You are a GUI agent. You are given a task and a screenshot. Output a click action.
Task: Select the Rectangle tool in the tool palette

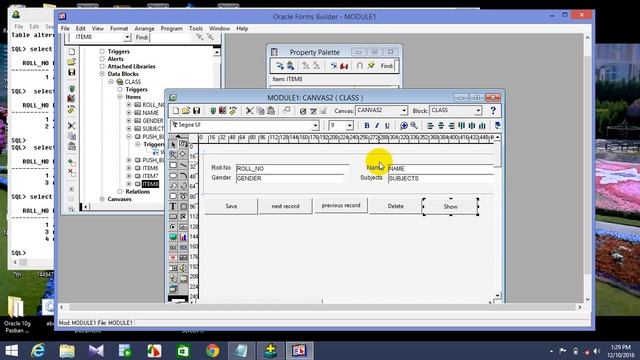(x=173, y=165)
